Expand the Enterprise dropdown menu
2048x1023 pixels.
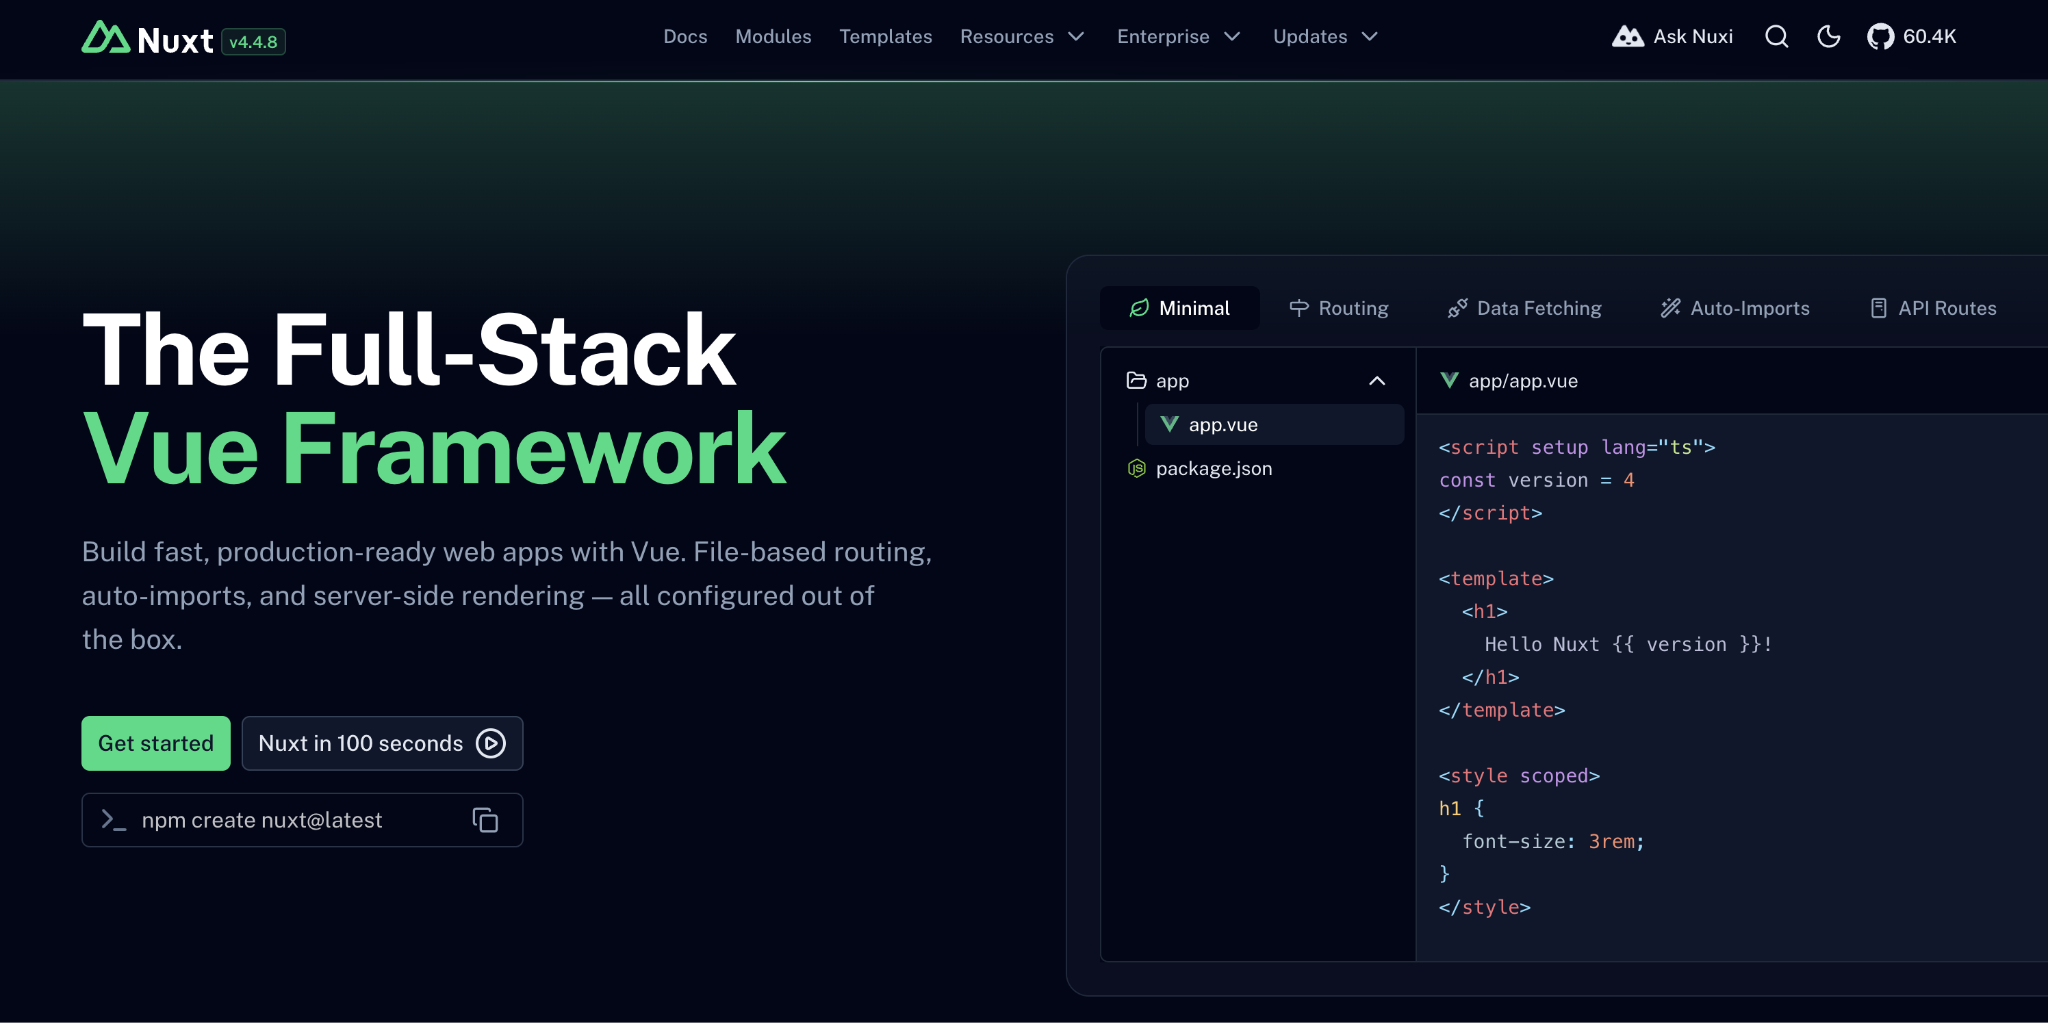[1179, 37]
